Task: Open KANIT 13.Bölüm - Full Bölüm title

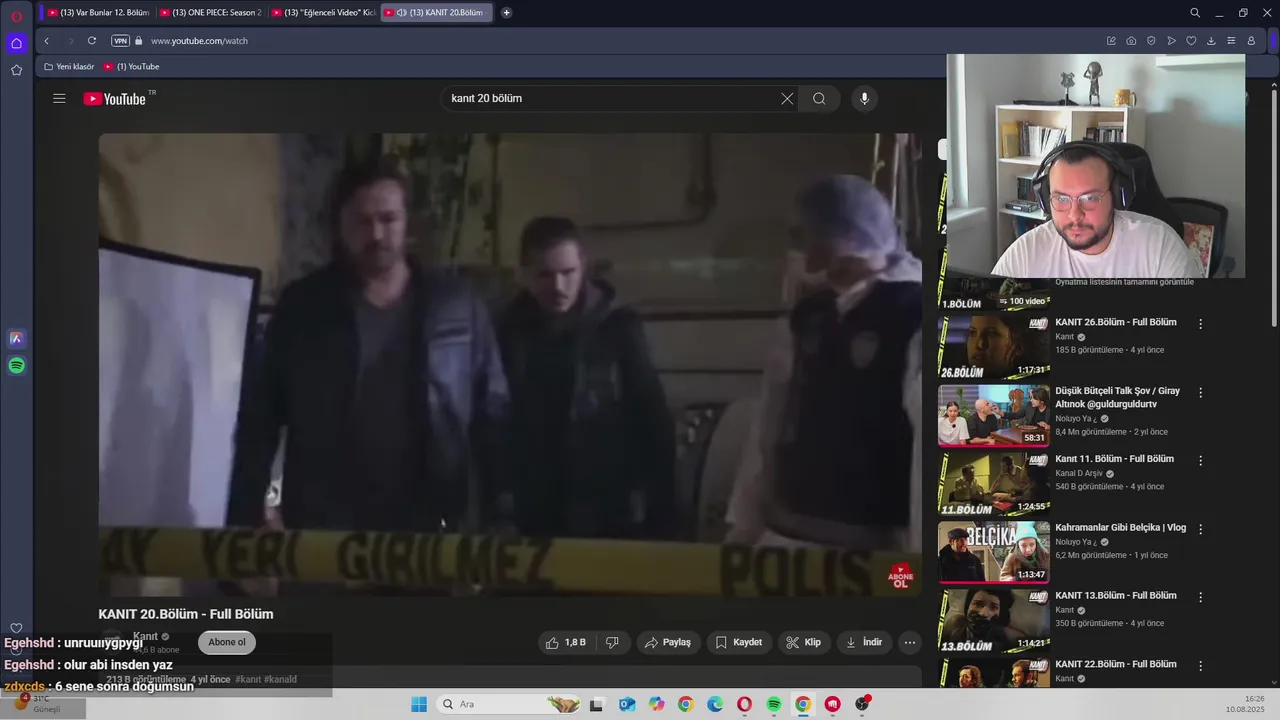Action: tap(1116, 596)
